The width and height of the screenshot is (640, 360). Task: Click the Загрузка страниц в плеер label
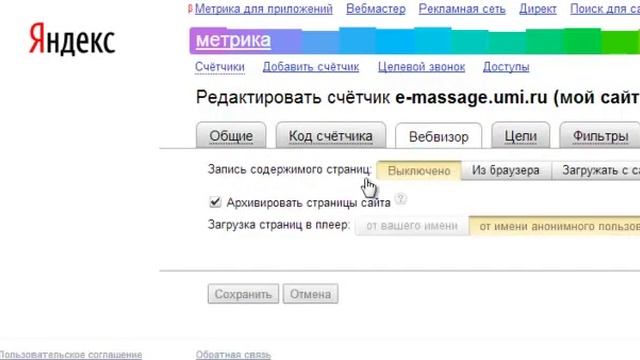click(279, 225)
